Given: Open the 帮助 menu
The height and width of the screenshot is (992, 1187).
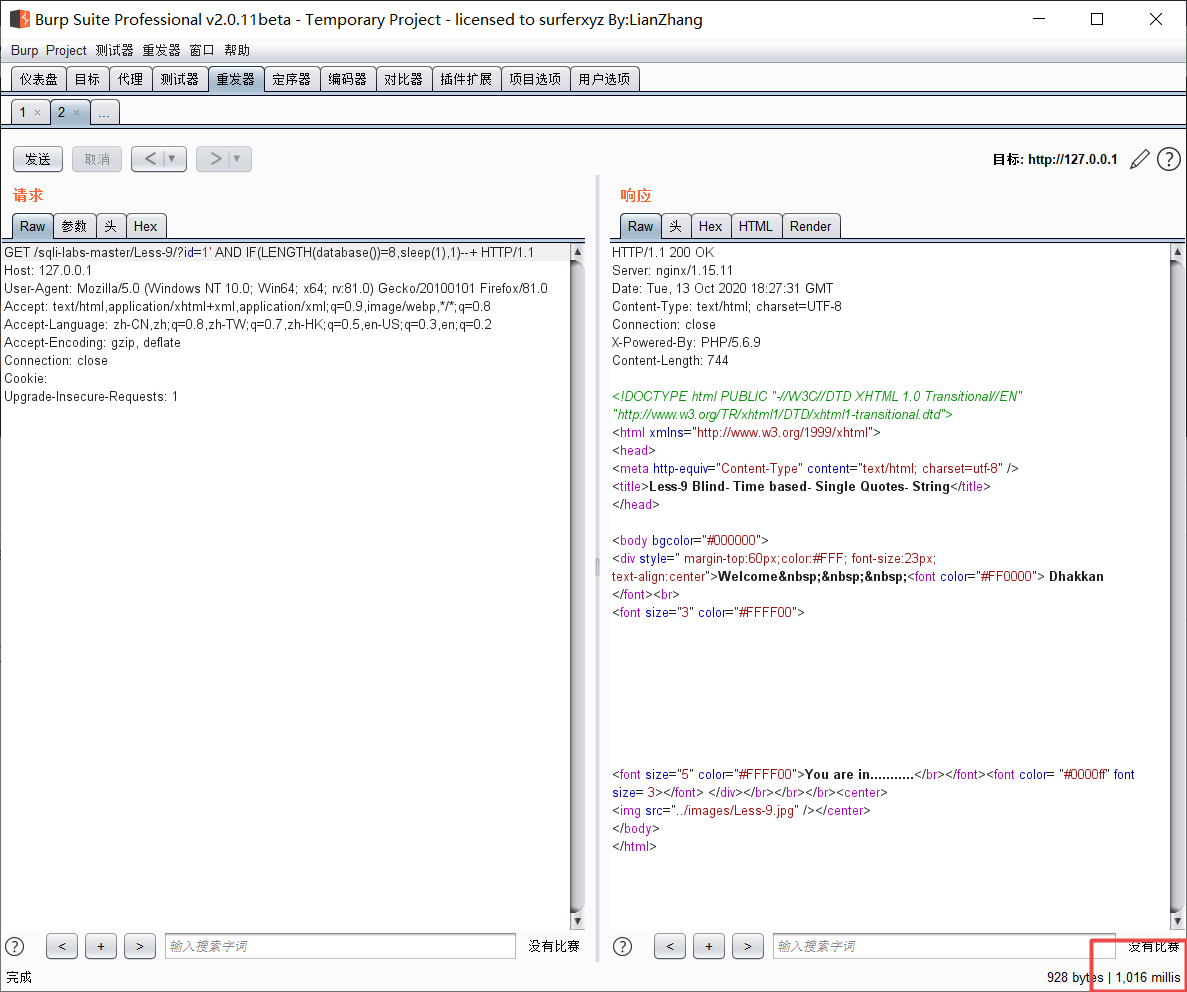Looking at the screenshot, I should click(x=237, y=50).
